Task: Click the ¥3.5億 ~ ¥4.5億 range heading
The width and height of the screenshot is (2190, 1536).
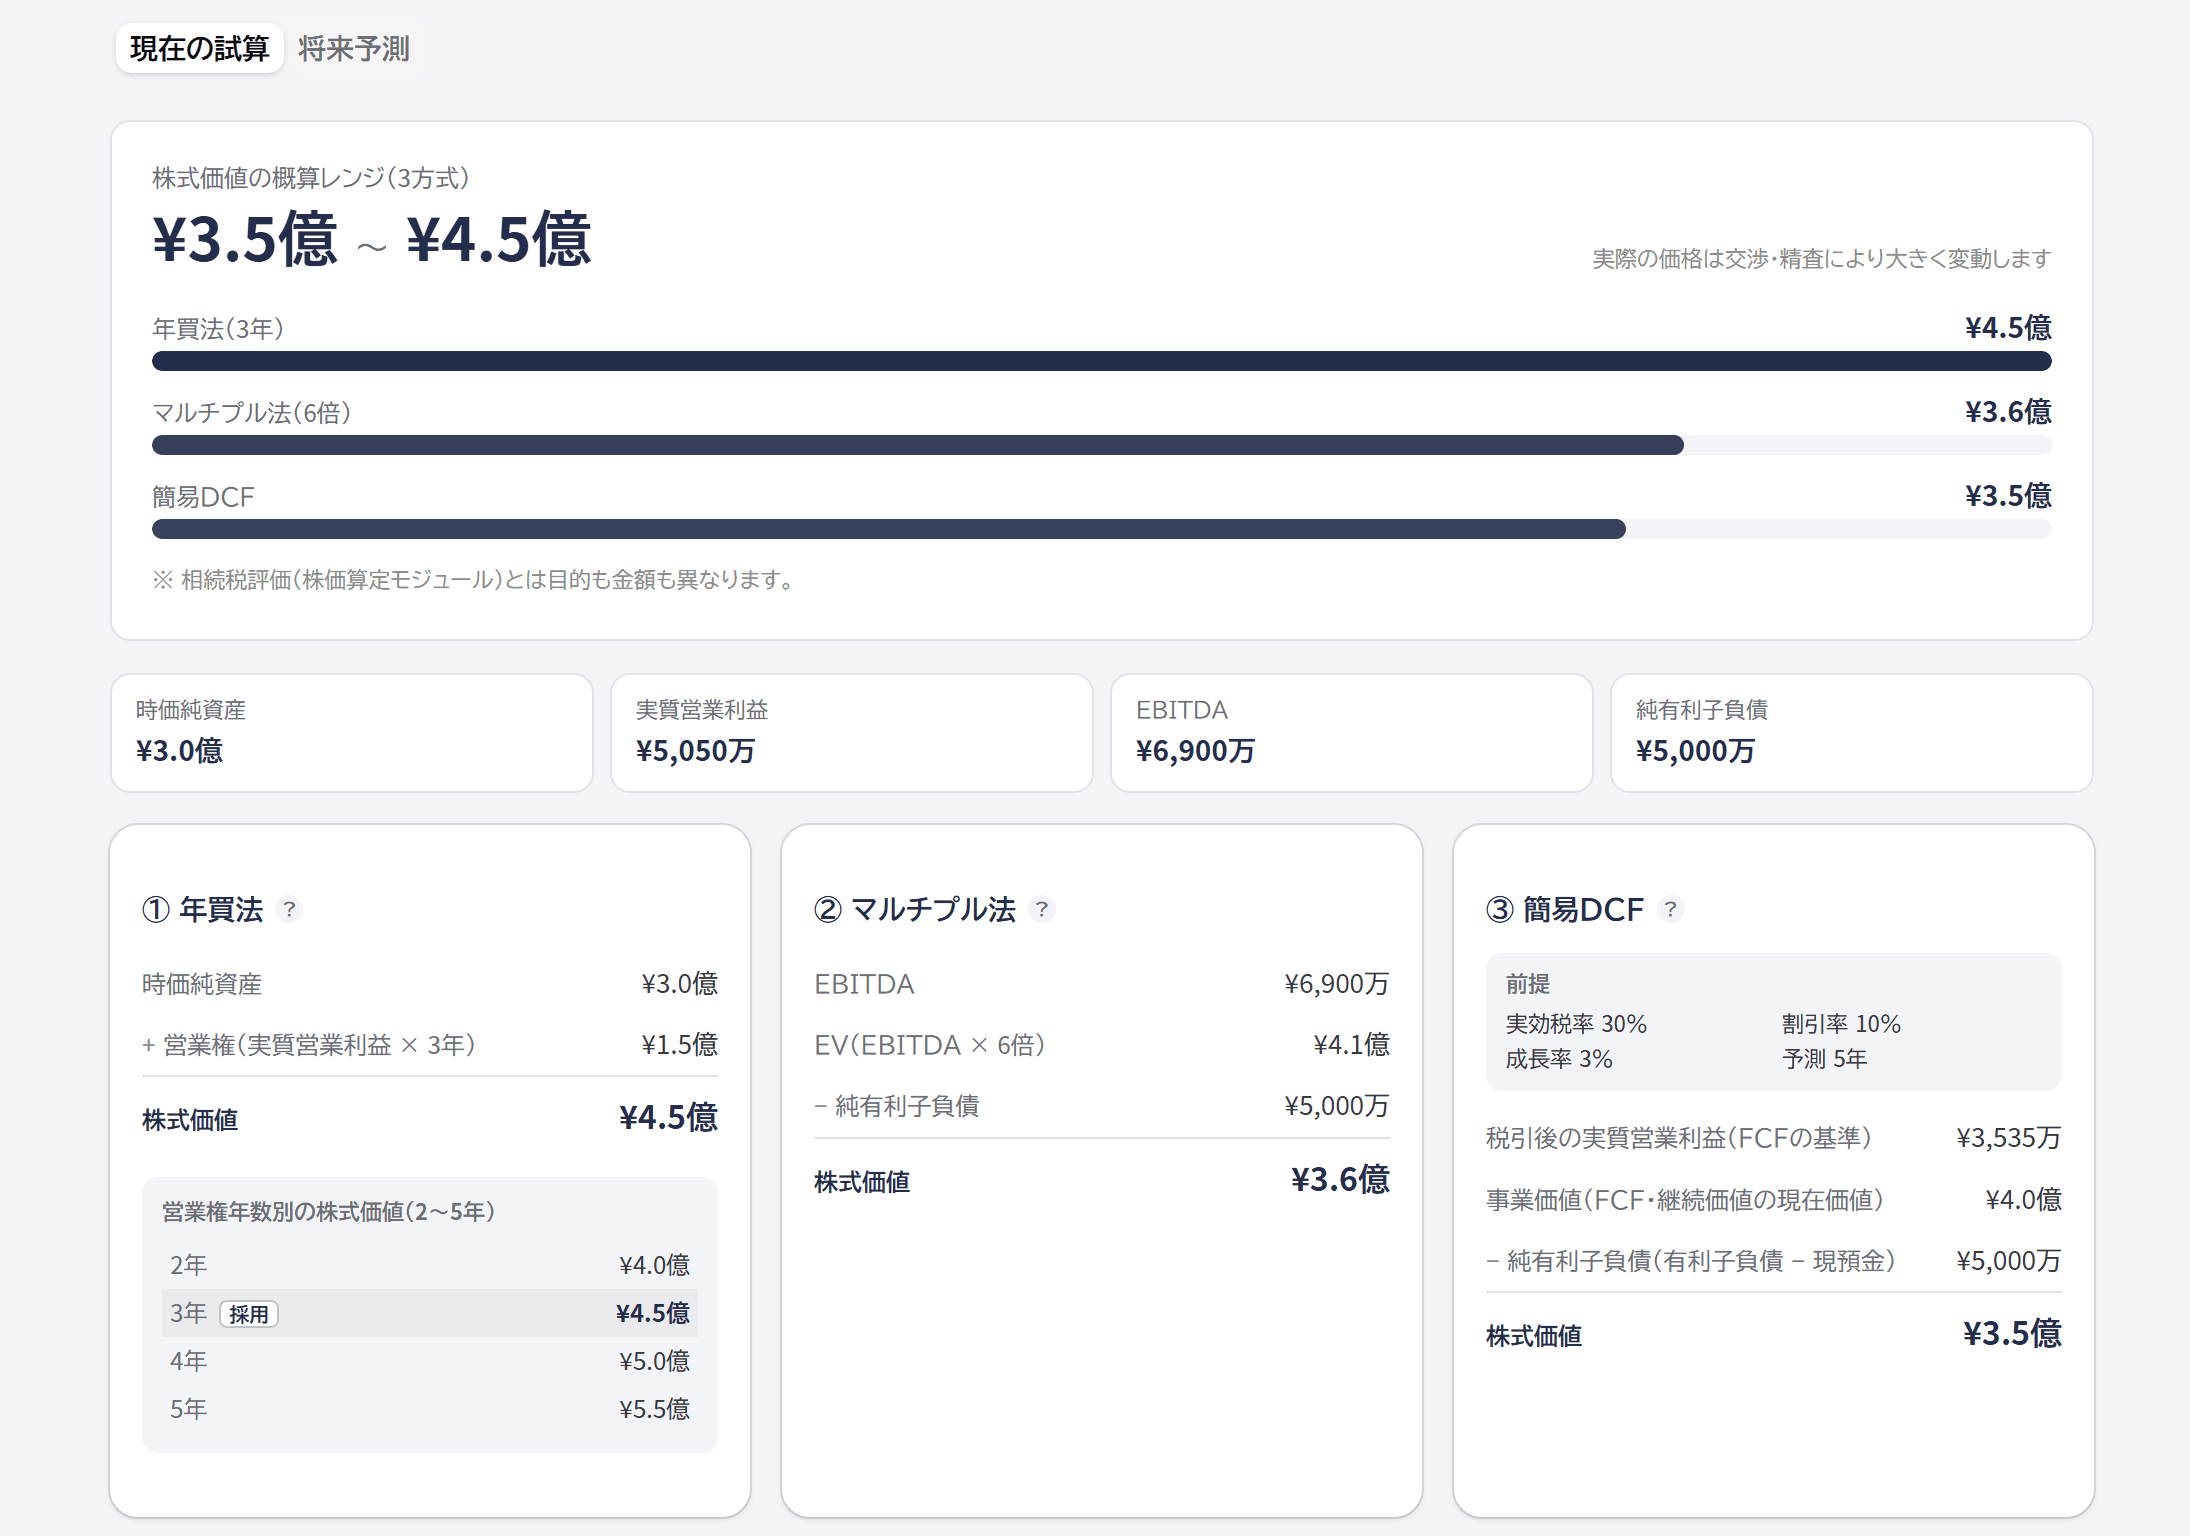Action: [372, 240]
